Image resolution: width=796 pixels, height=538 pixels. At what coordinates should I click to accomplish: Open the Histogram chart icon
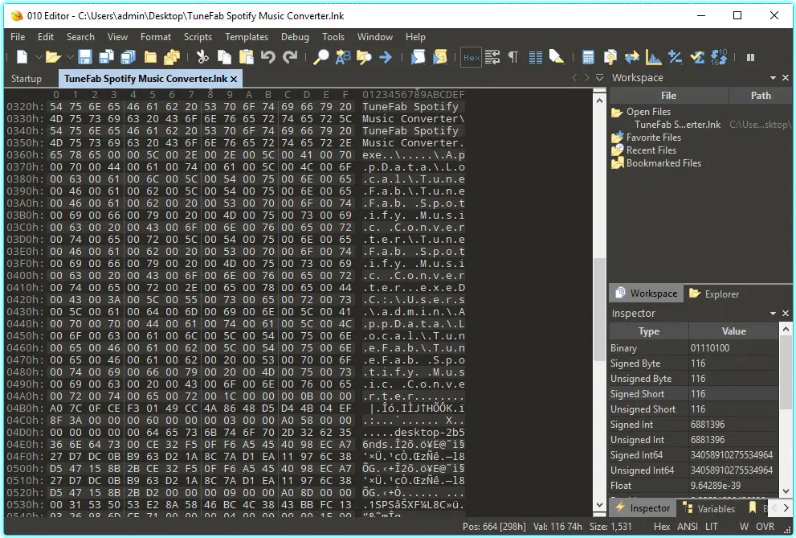coord(653,57)
